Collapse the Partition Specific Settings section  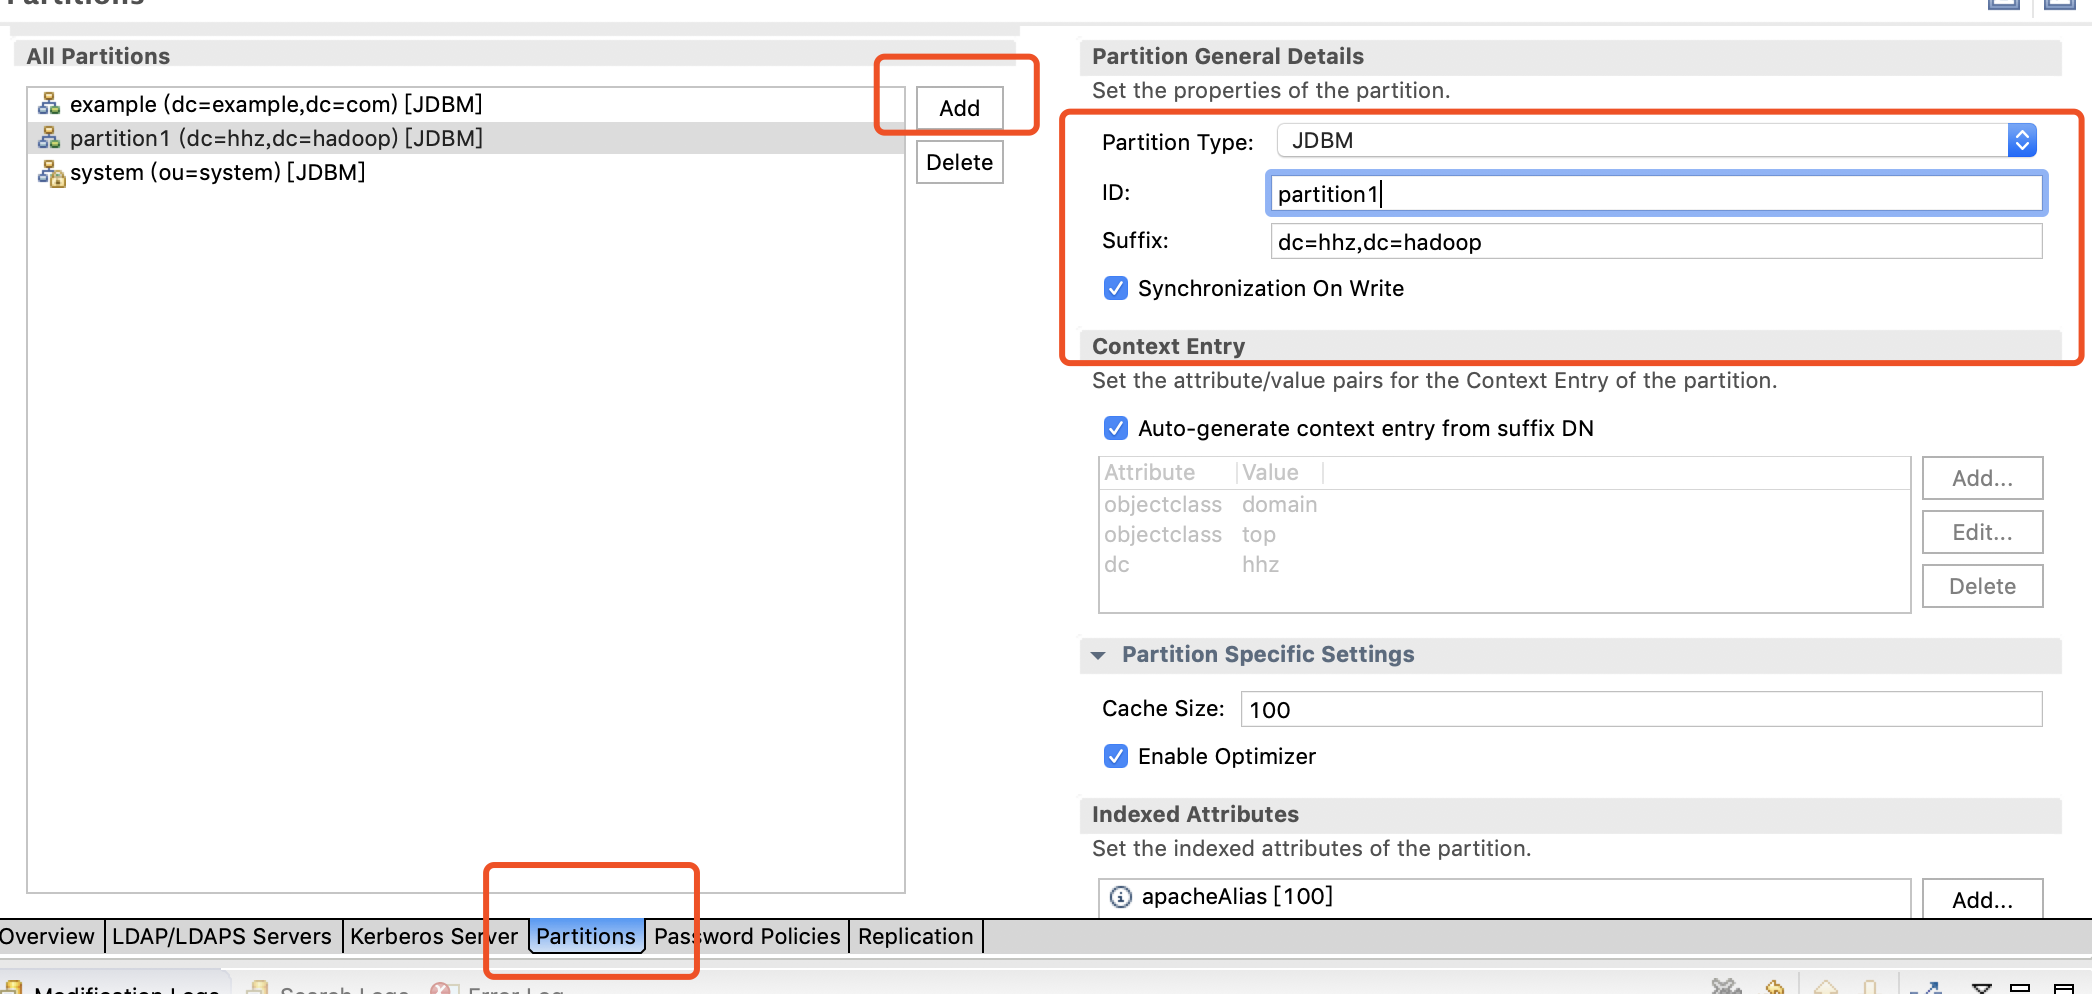pos(1100,655)
